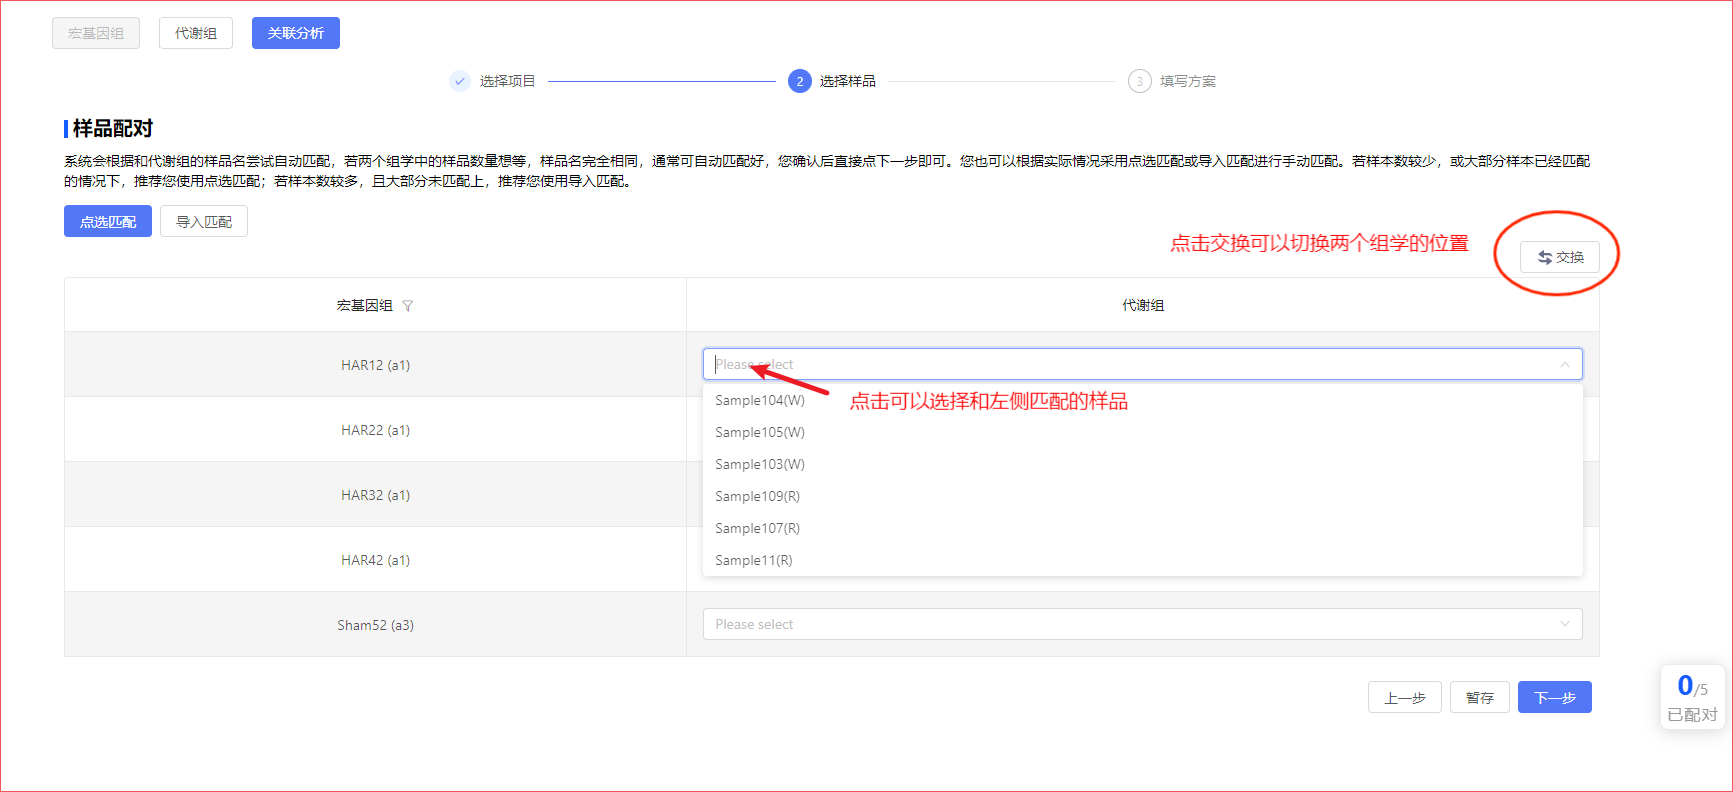This screenshot has width=1733, height=792.
Task: Click the HAR22 (a1) sample cell
Action: [375, 430]
